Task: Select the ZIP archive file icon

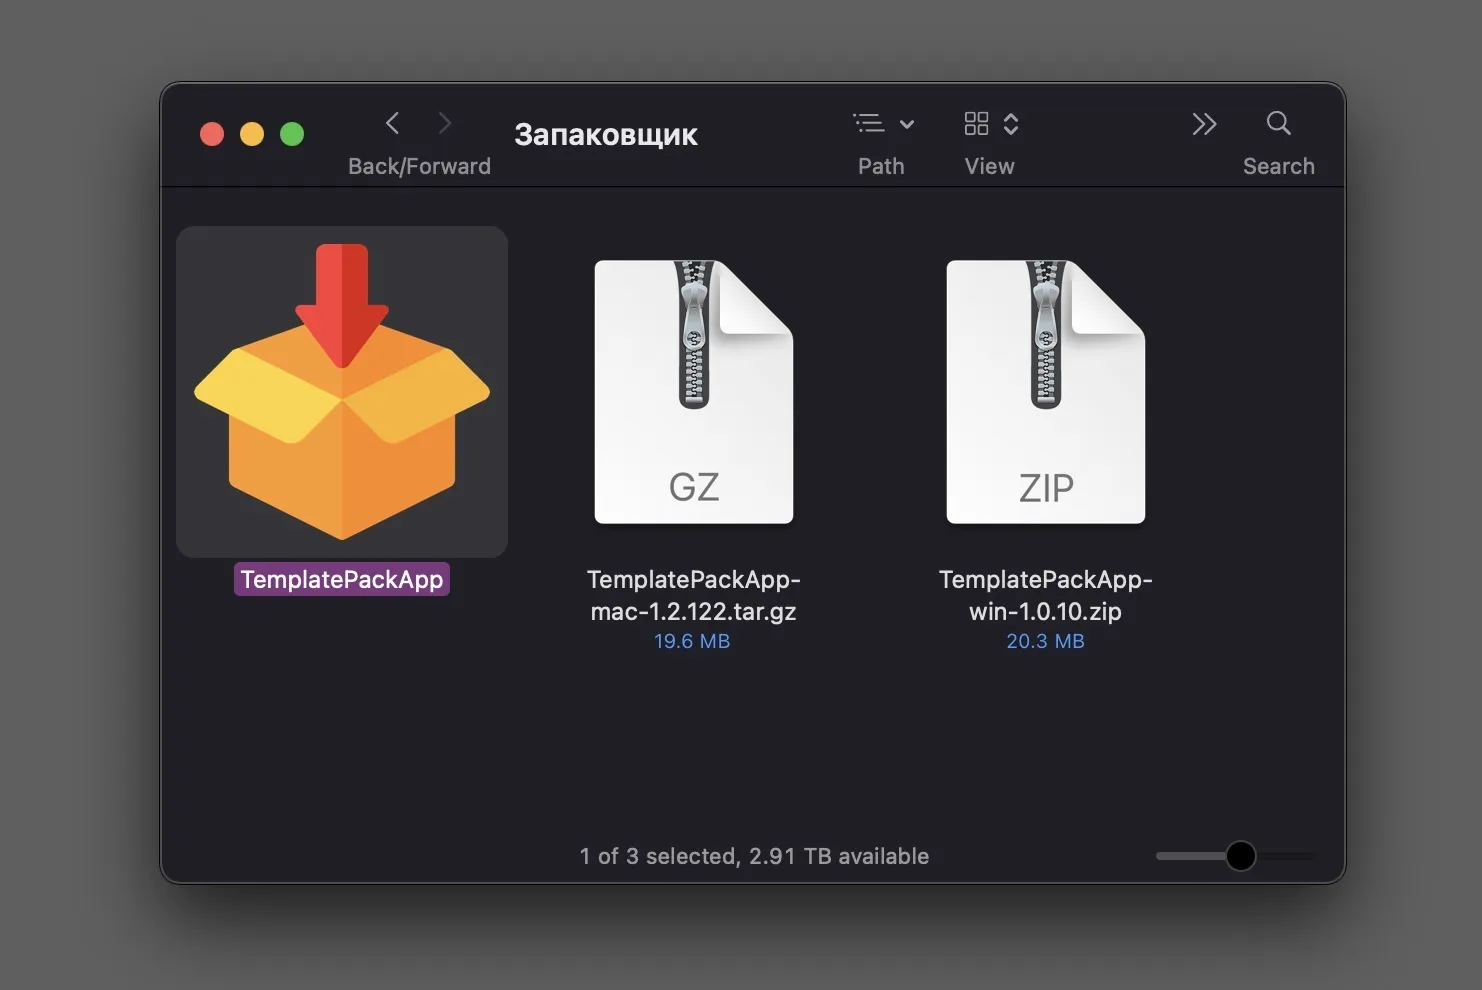Action: (1045, 391)
